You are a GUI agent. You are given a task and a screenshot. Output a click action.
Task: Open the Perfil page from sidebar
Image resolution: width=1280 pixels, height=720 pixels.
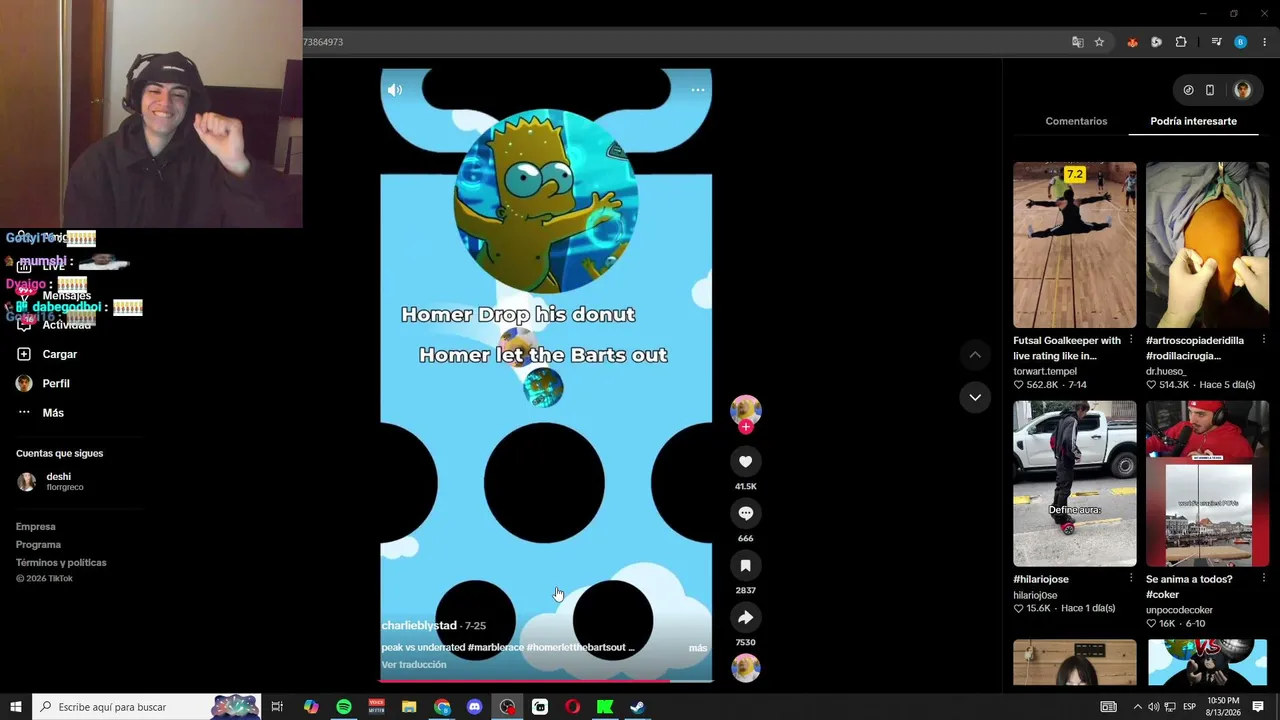coord(43,383)
